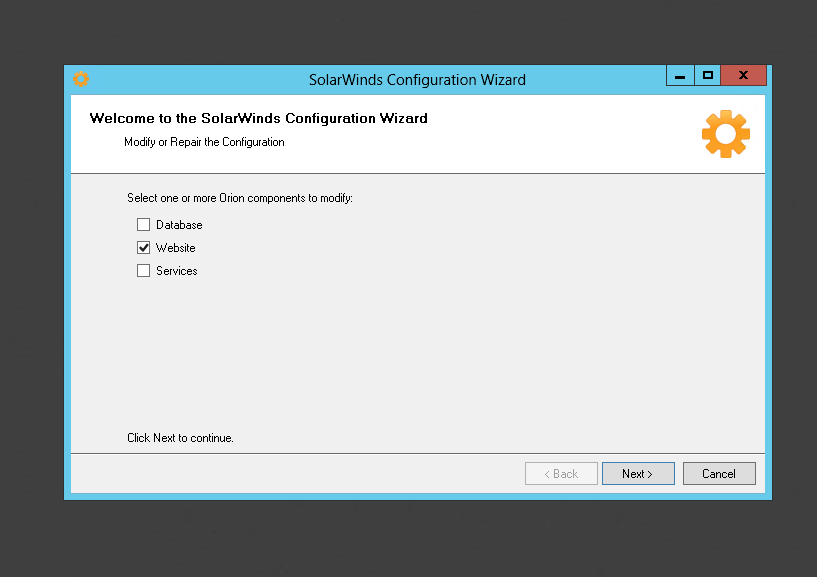Tick the Database checkbox
The width and height of the screenshot is (817, 577).
[143, 225]
